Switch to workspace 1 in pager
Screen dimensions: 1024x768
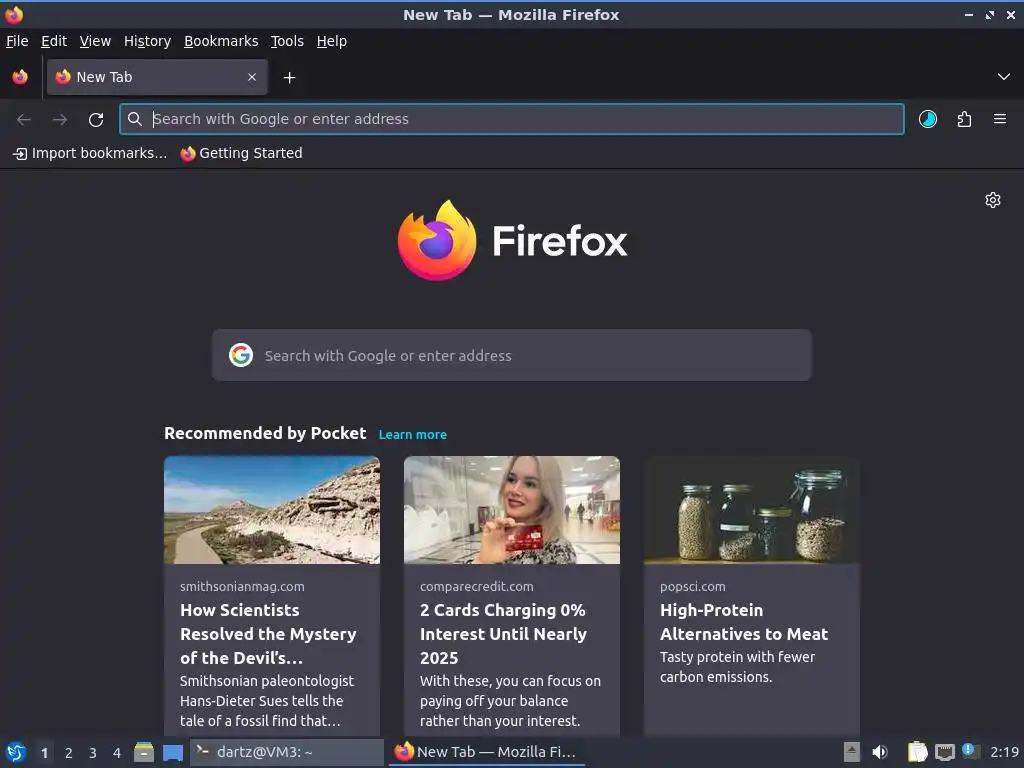click(44, 753)
